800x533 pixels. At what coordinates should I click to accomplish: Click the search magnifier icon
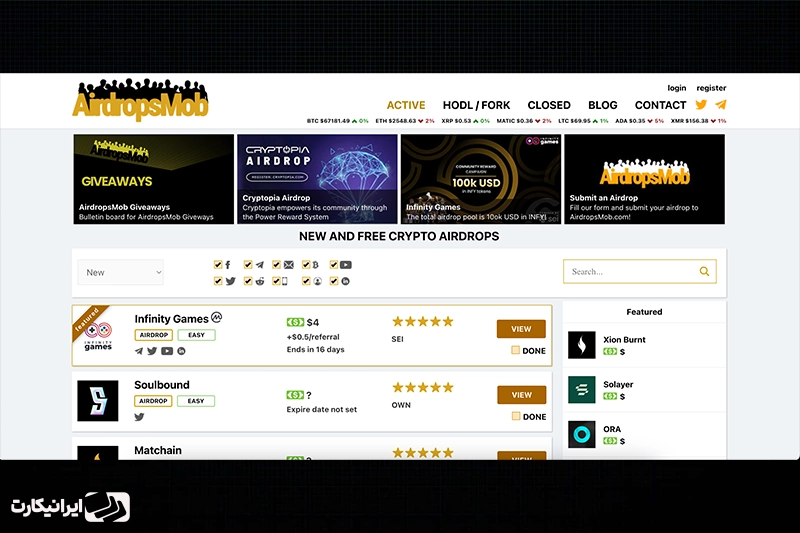coord(704,271)
